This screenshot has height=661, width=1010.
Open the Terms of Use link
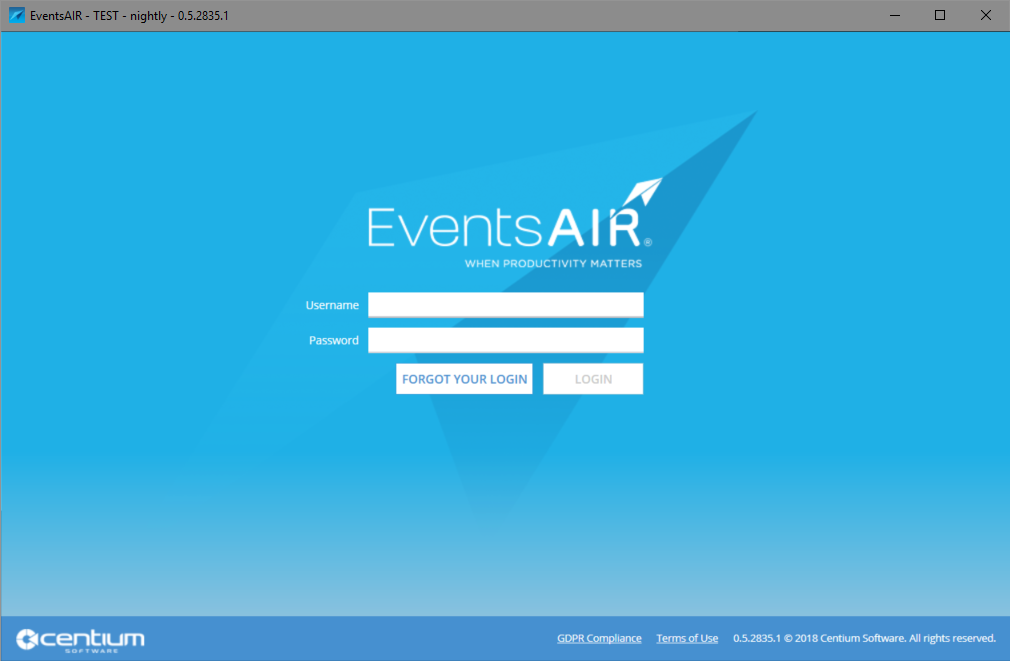687,638
